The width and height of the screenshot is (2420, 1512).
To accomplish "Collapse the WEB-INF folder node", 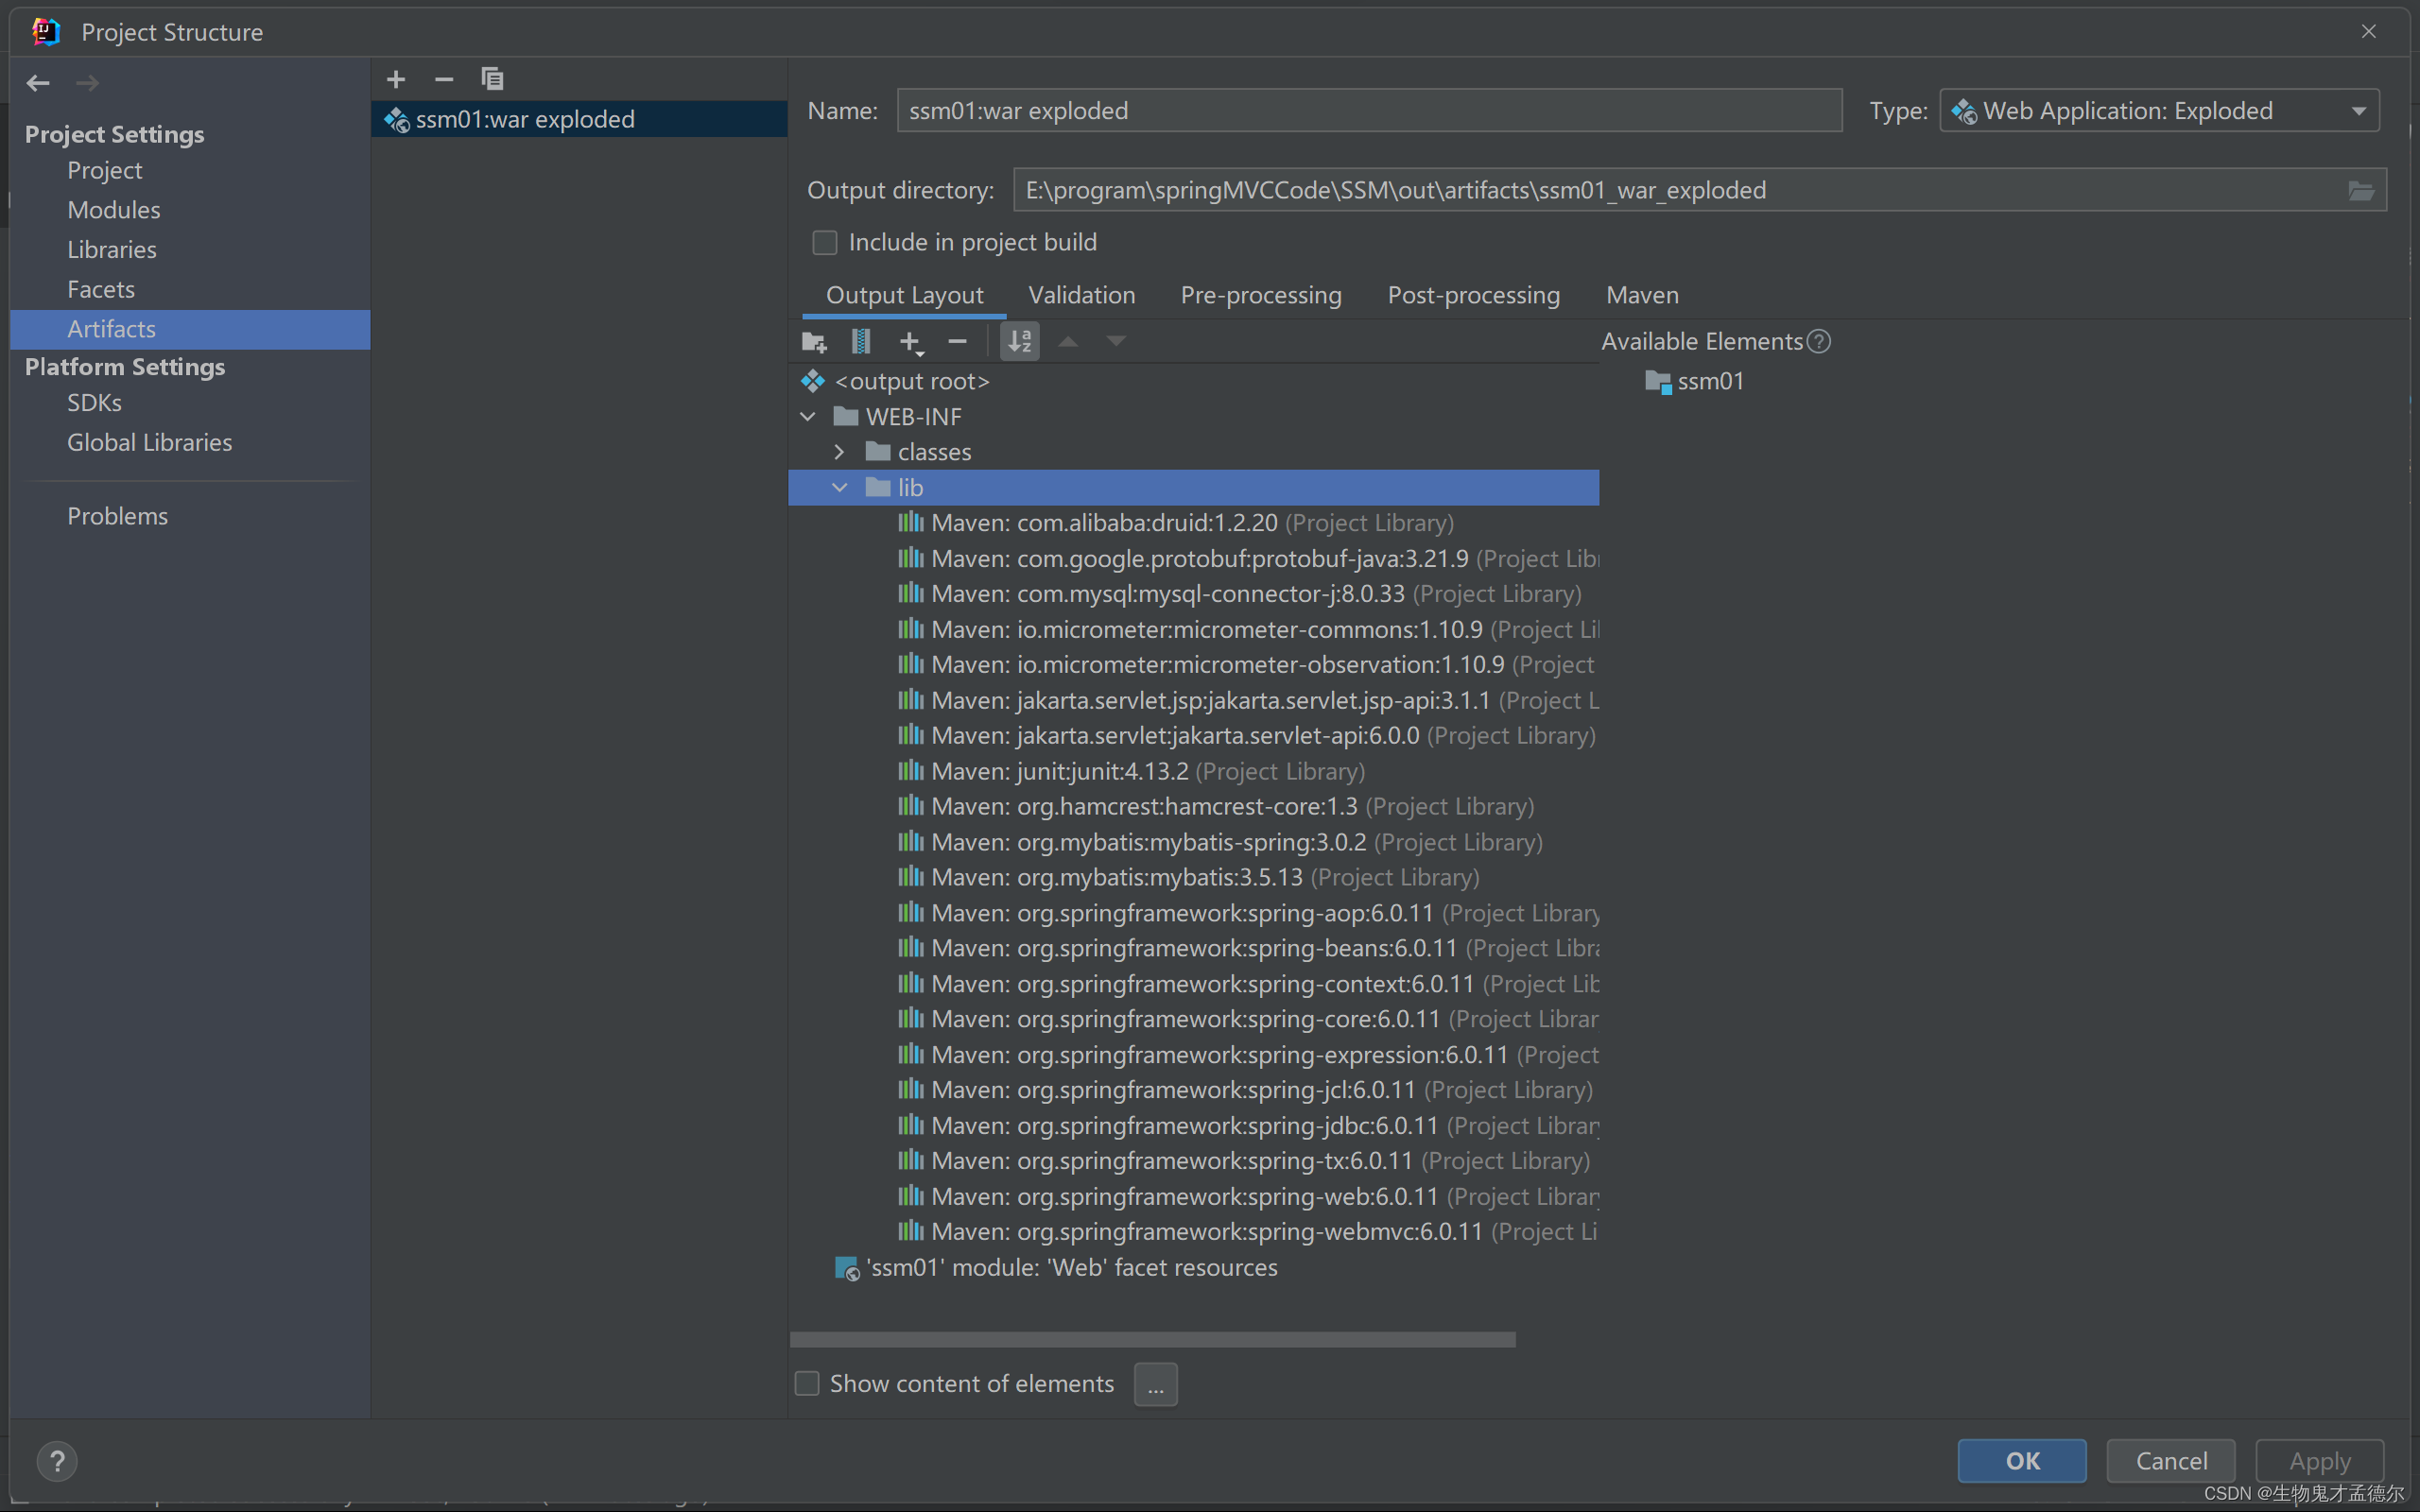I will pos(808,417).
